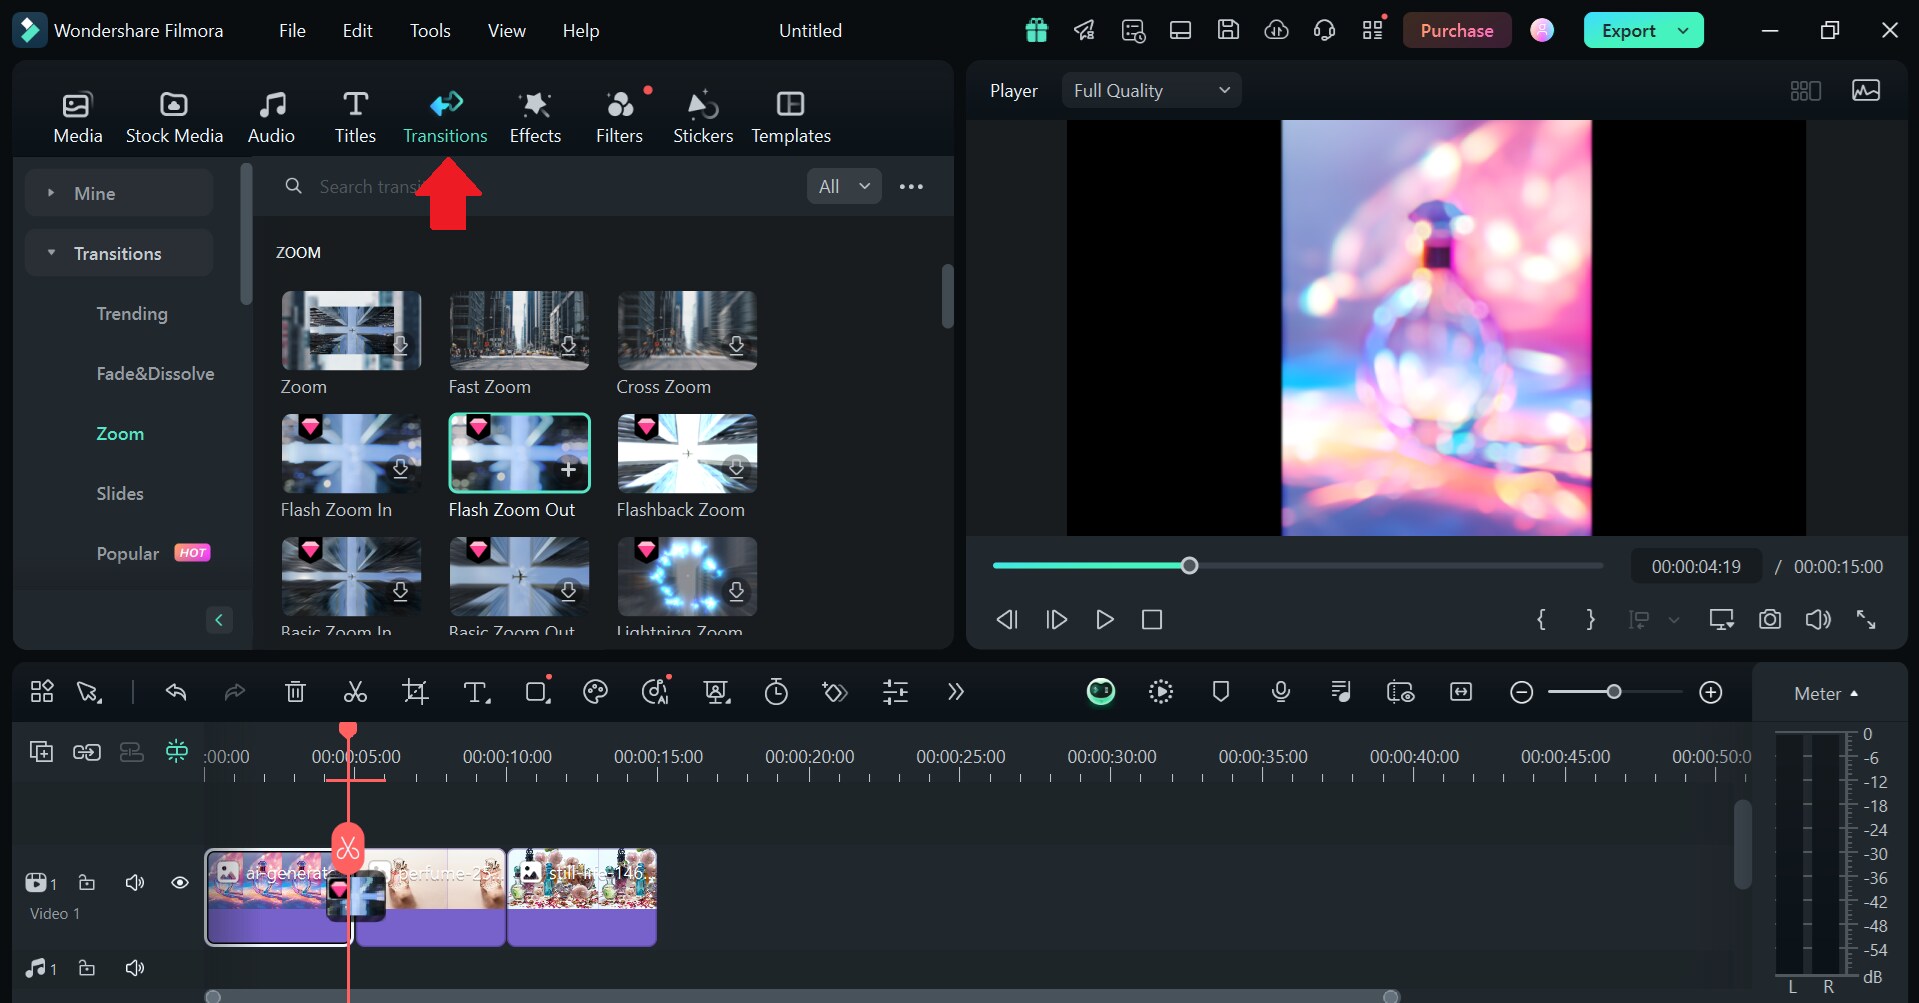Open the All filter dropdown
Viewport: 1919px width, 1003px height.
point(844,187)
